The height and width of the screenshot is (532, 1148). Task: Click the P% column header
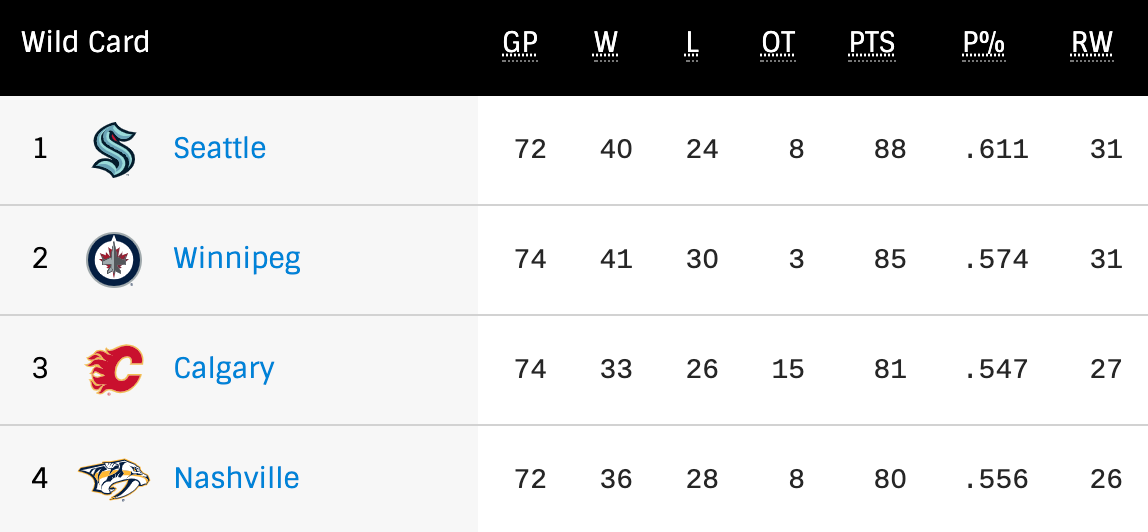tap(984, 43)
